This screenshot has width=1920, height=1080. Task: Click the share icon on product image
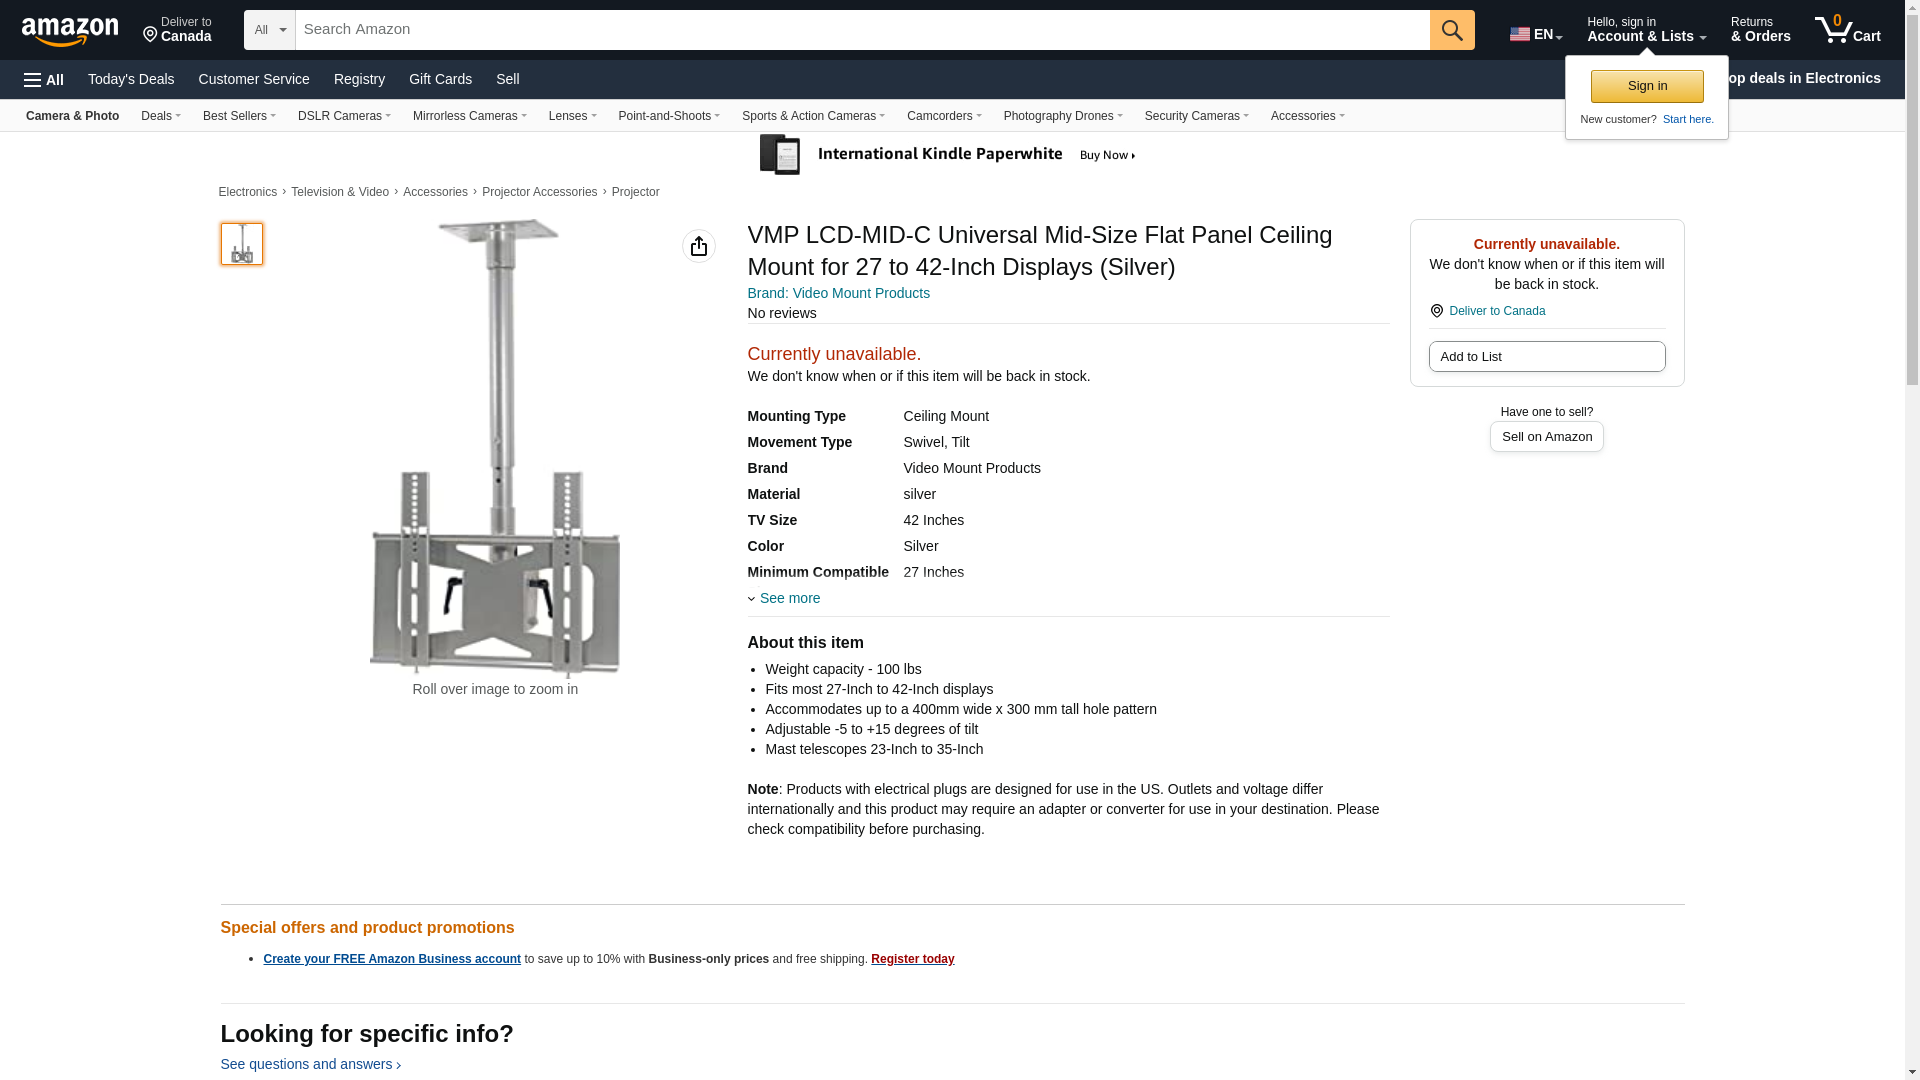click(699, 246)
